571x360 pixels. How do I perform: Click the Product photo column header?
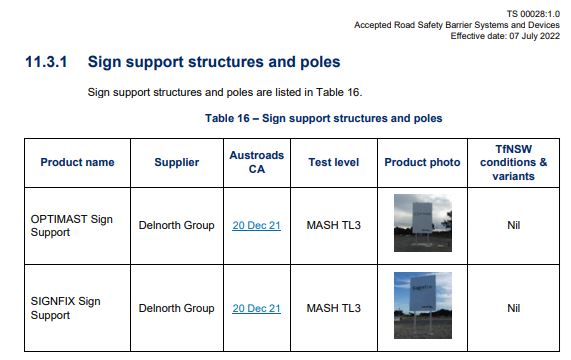coord(422,162)
